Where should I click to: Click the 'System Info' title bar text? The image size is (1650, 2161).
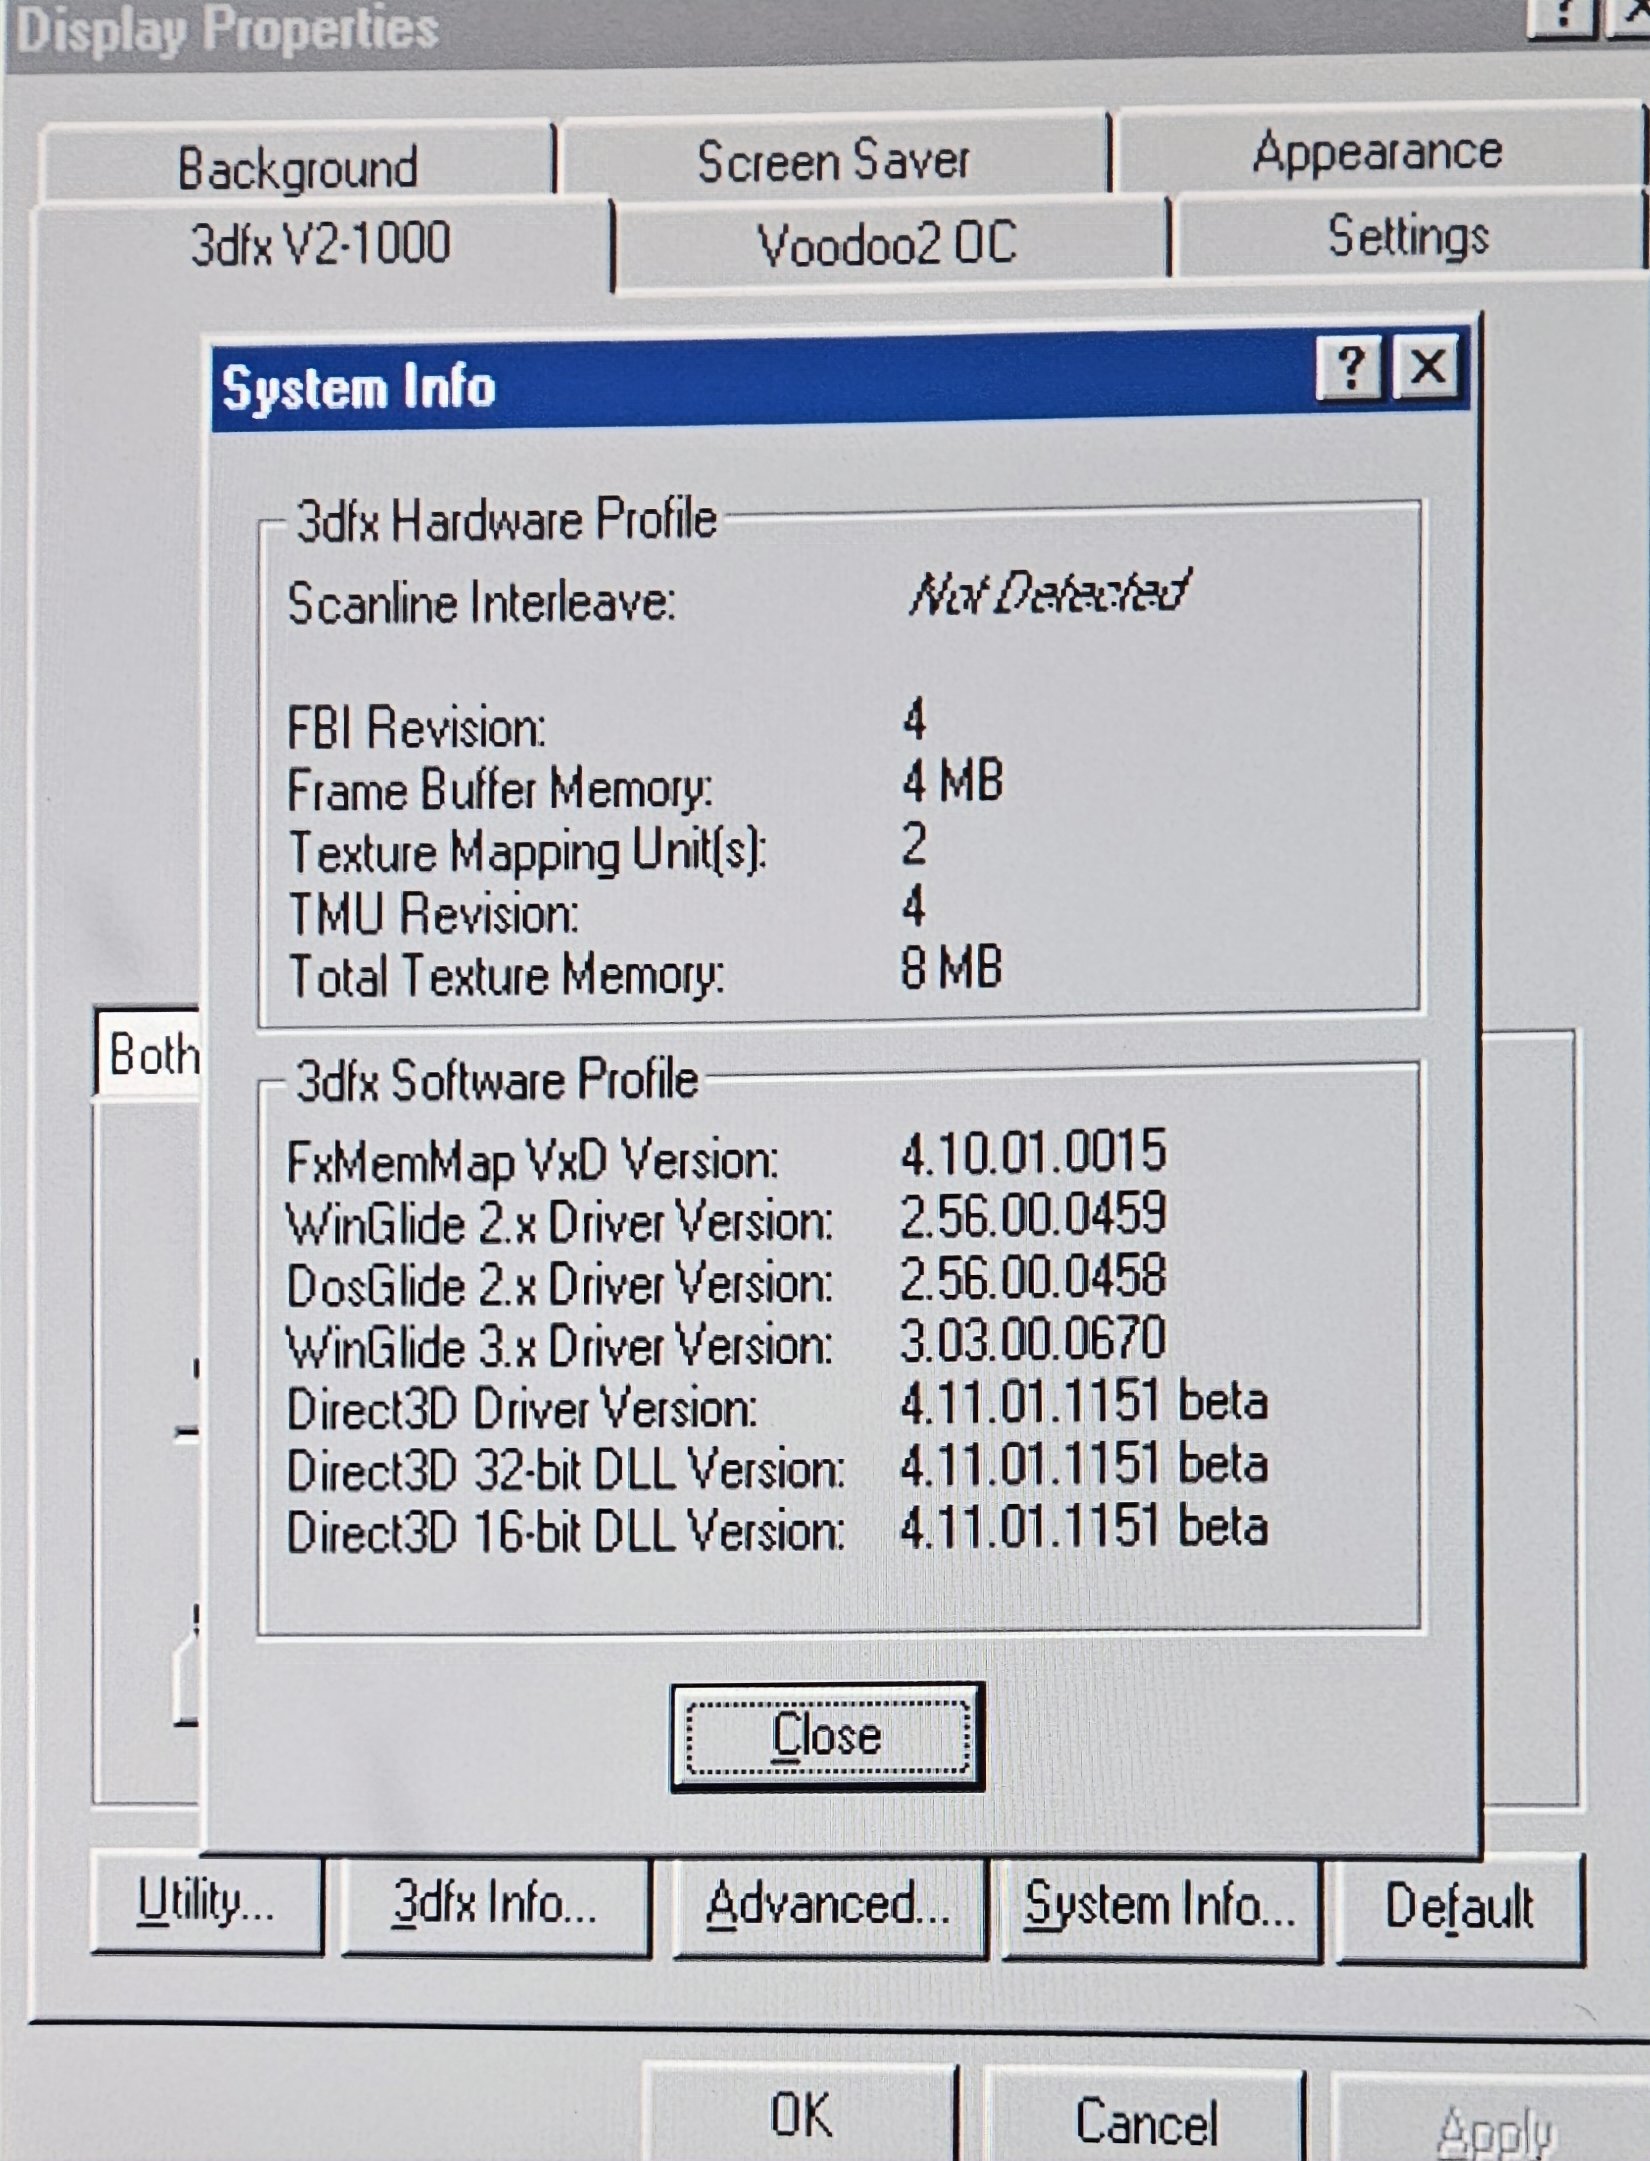(358, 387)
